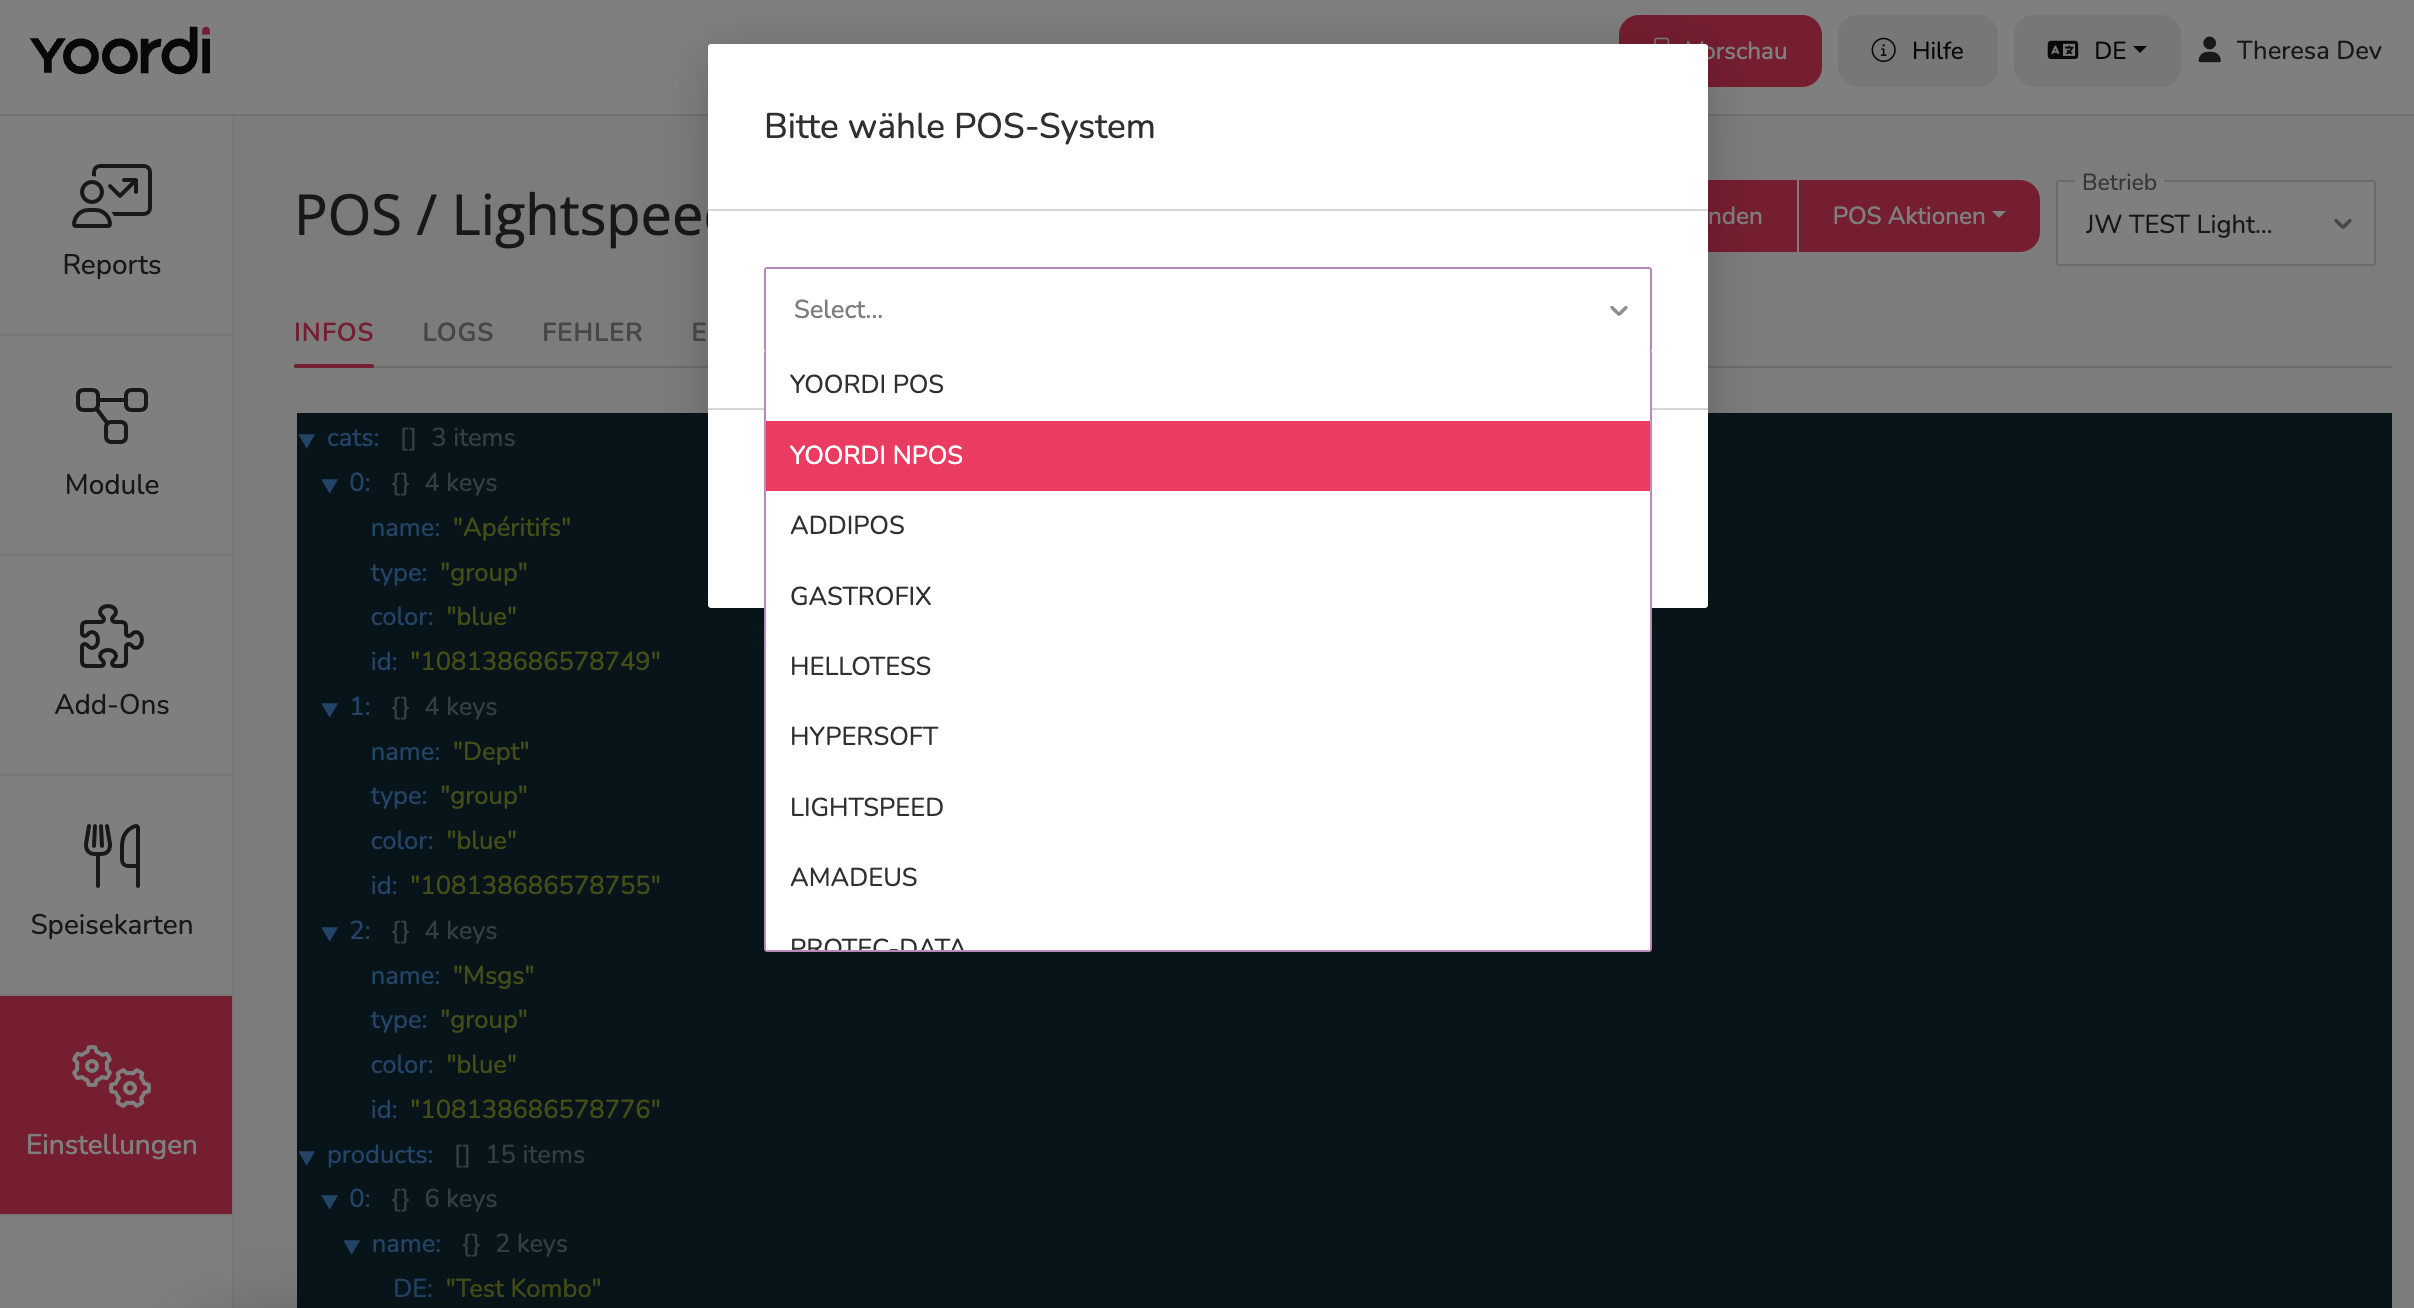Open the Speisekarten fork and knife icon
2414x1308 pixels.
click(x=112, y=856)
